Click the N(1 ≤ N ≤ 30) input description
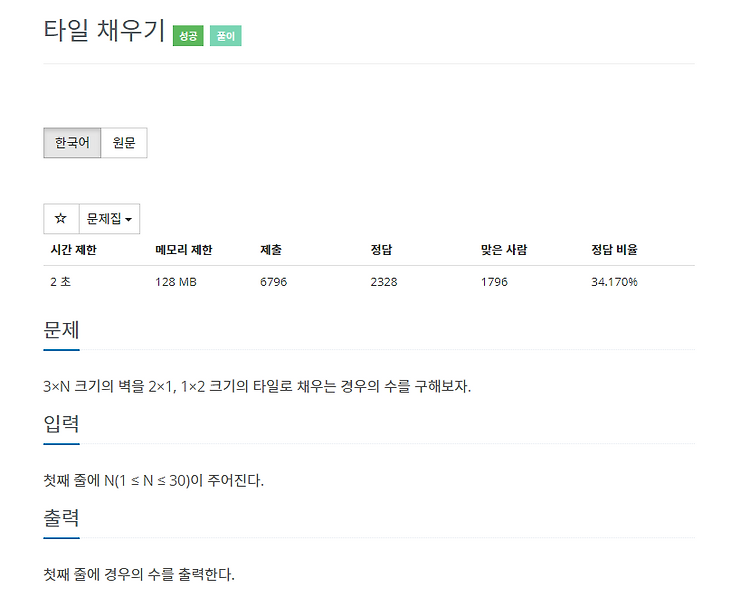Screen dimensions: 750x597 [x=154, y=480]
